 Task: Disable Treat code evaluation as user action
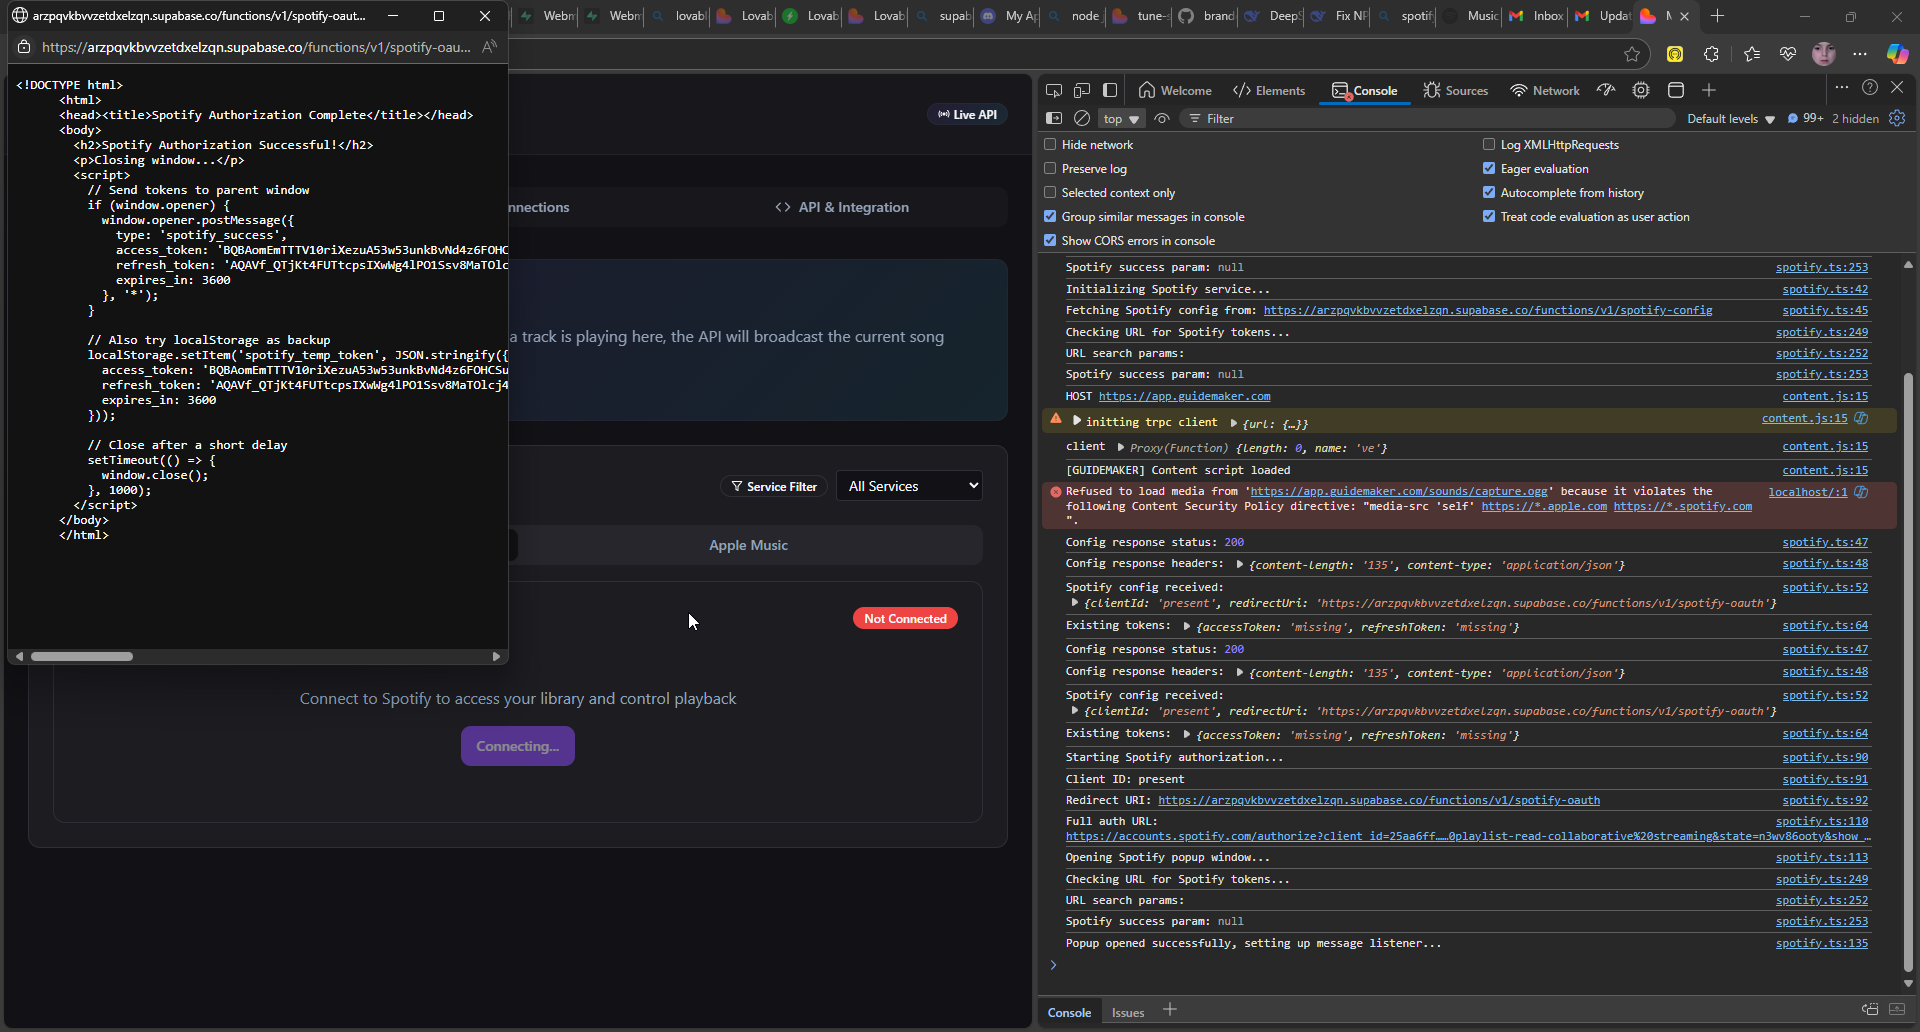pyautogui.click(x=1489, y=216)
